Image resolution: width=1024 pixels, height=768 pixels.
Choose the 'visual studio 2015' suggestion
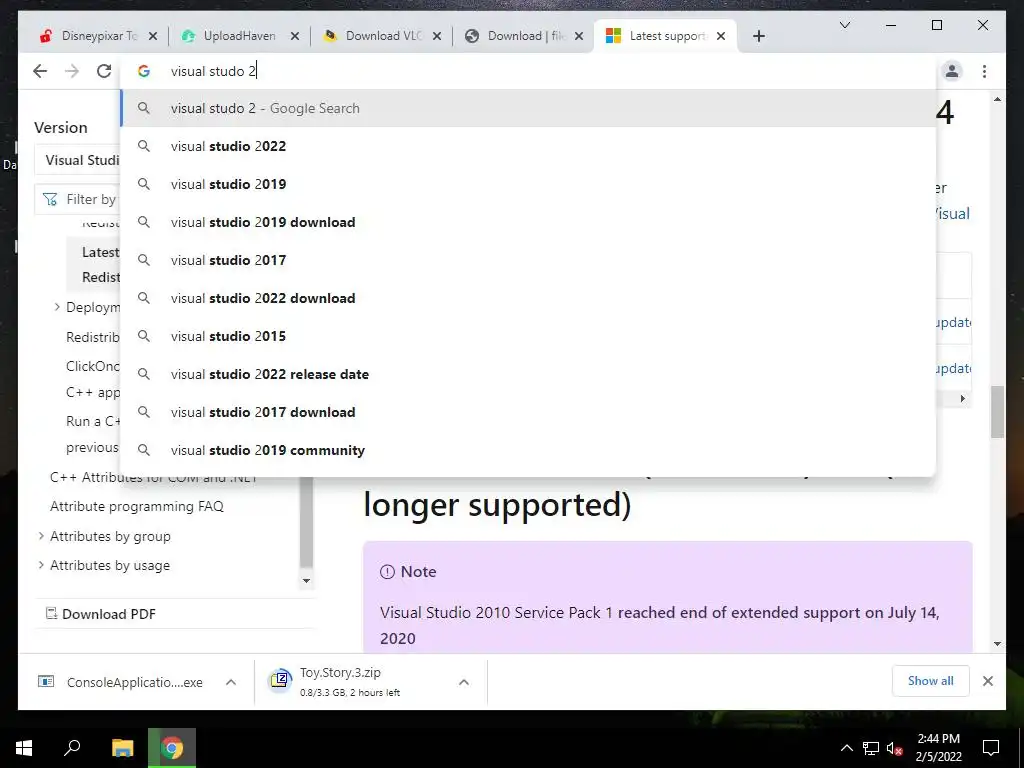pos(528,336)
